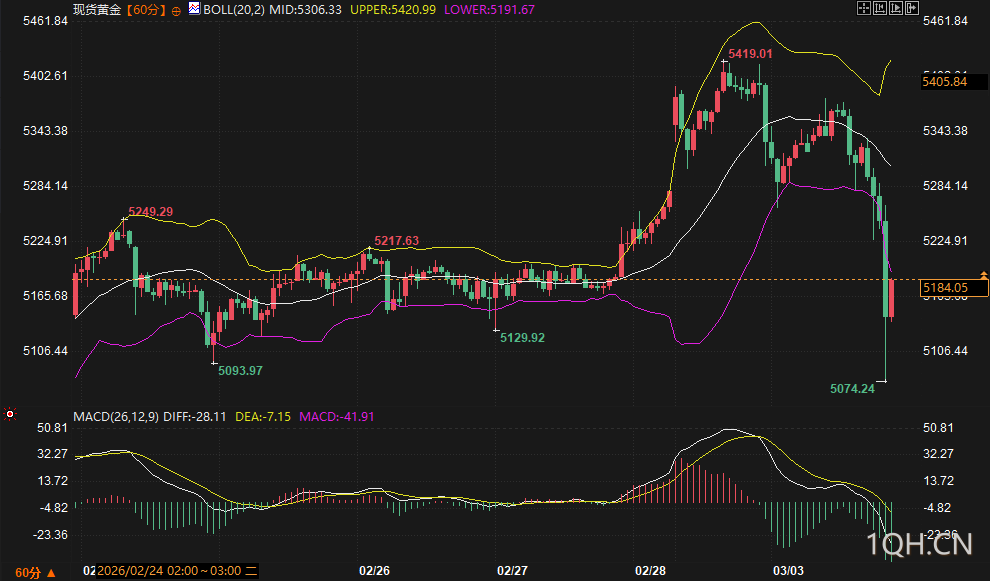Click the BOLL indicator chart icon
The height and width of the screenshot is (581, 990).
[194, 8]
